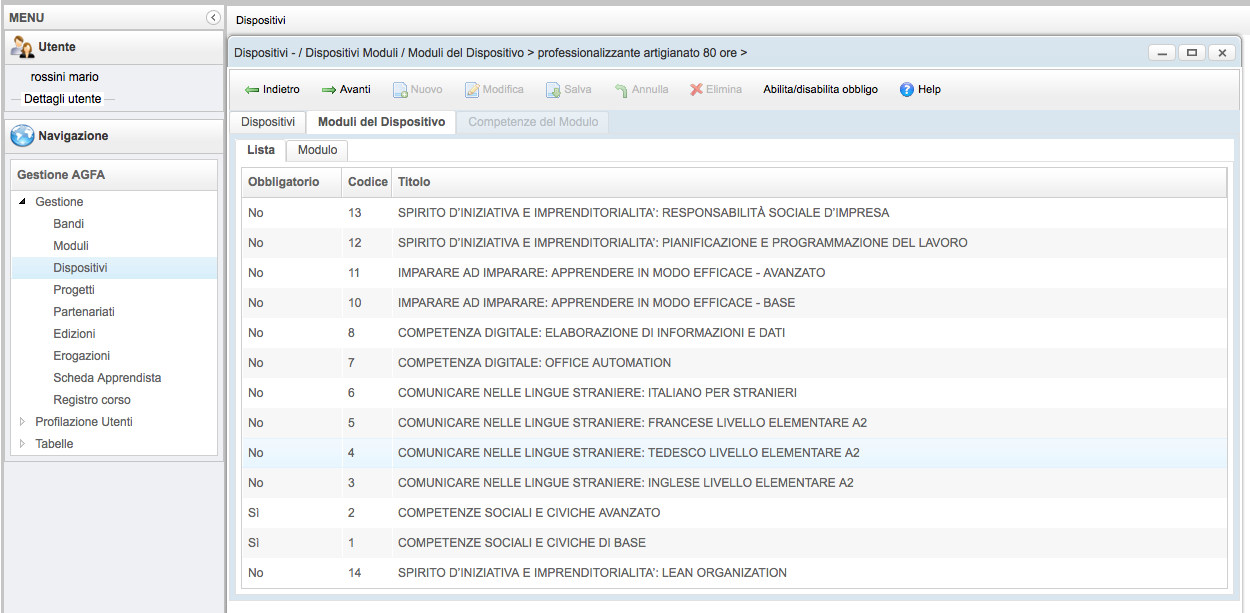Toggle Abilita/disabilita obbligo
Image resolution: width=1250 pixels, height=613 pixels.
click(x=820, y=90)
